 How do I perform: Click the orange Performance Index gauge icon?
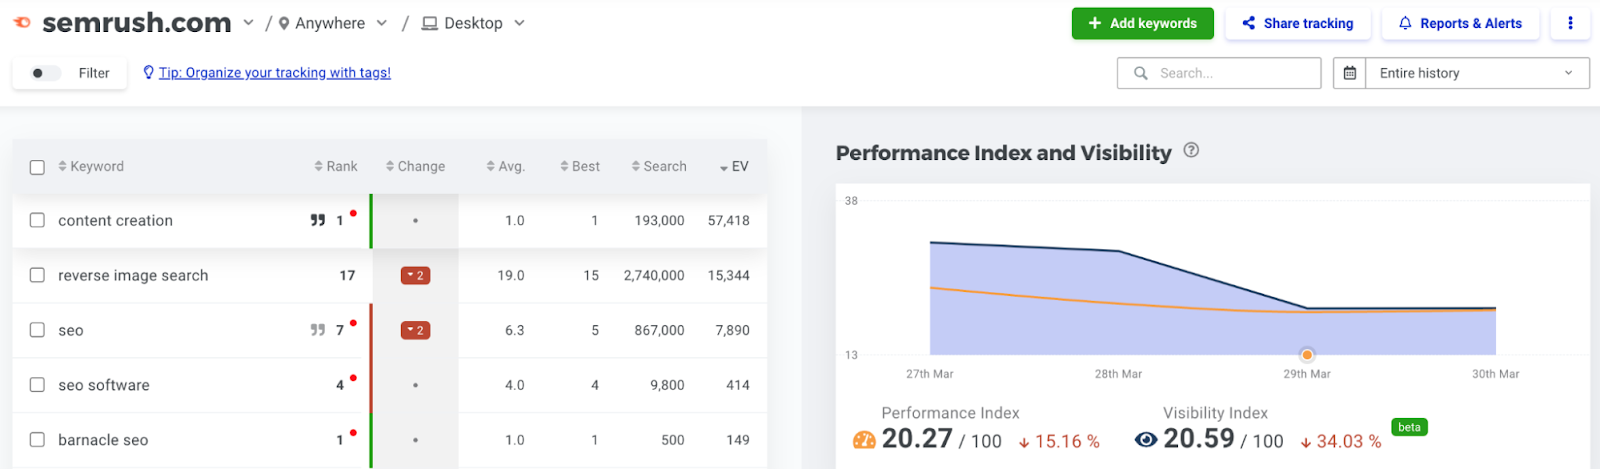864,440
